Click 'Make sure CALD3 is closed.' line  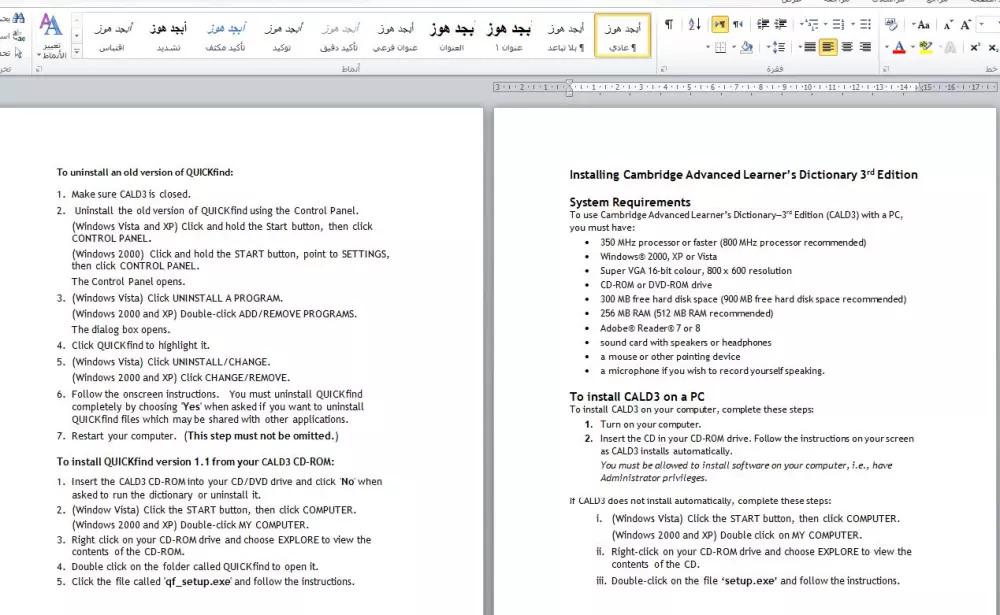tap(131, 194)
